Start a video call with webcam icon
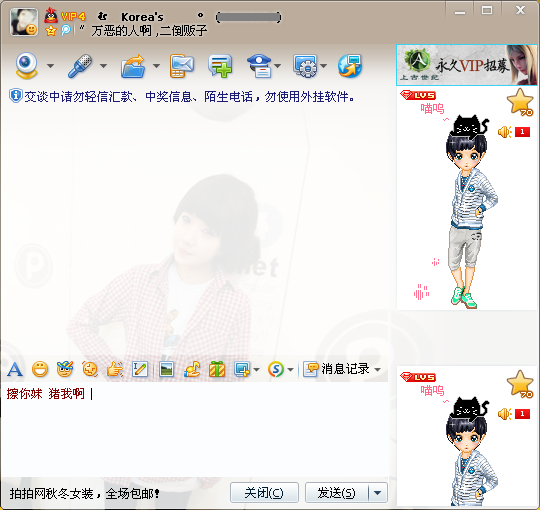540x510 pixels. tap(27, 65)
